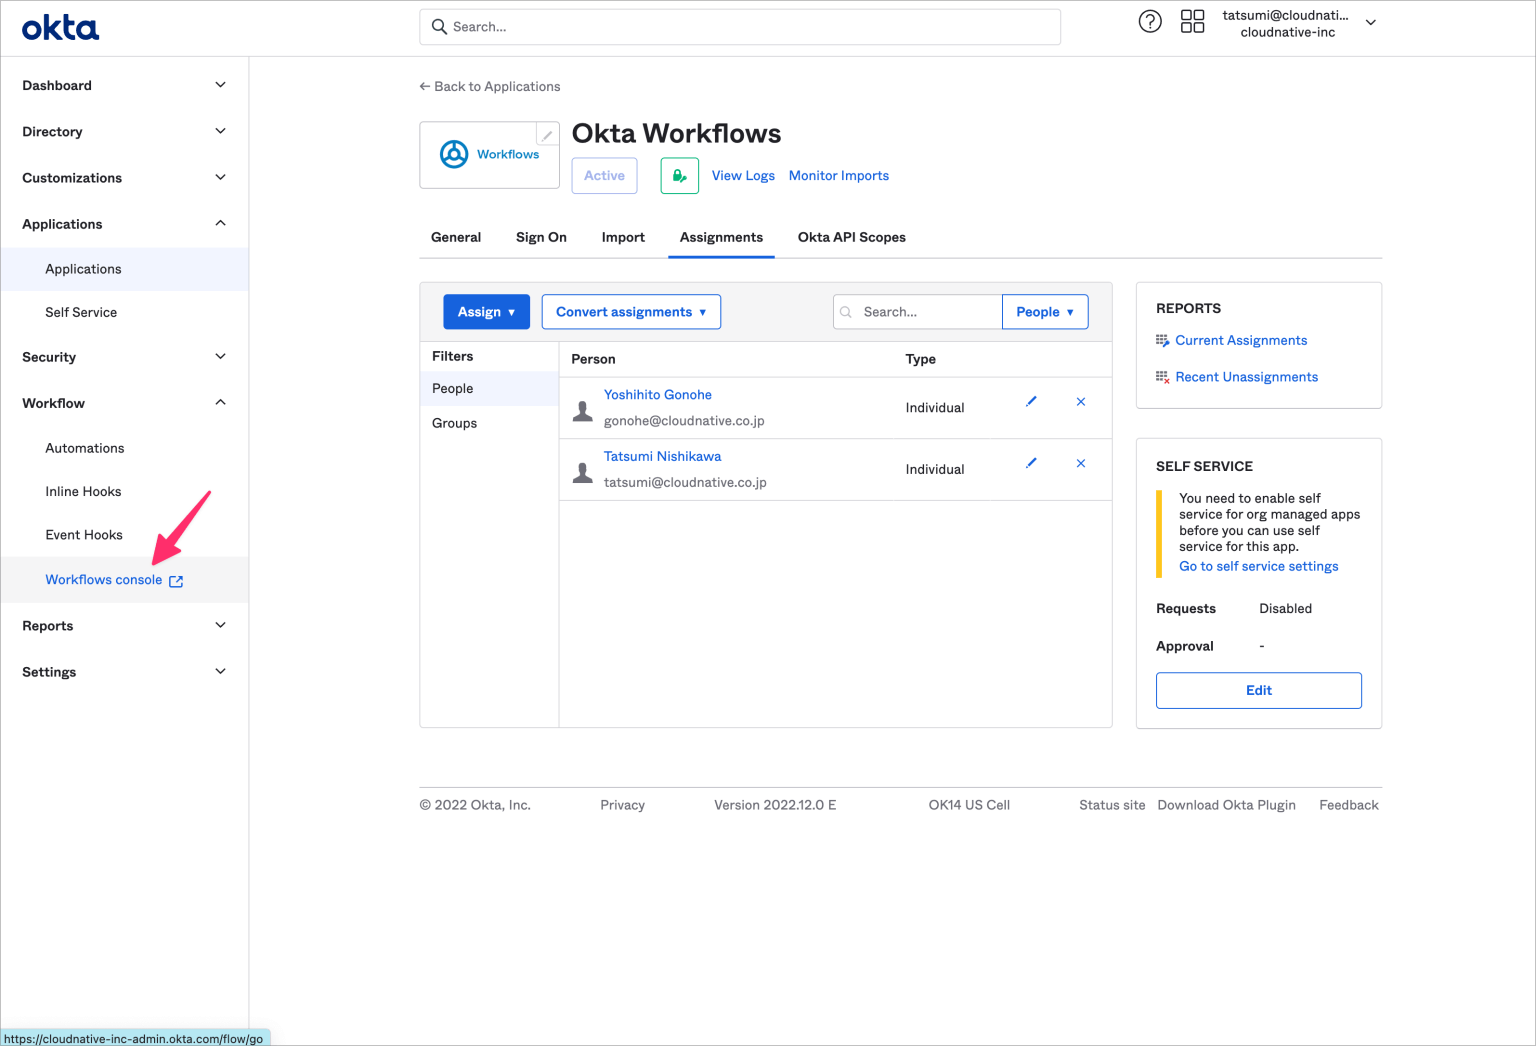1536x1046 pixels.
Task: Click the green provisioning lock icon
Action: point(679,175)
